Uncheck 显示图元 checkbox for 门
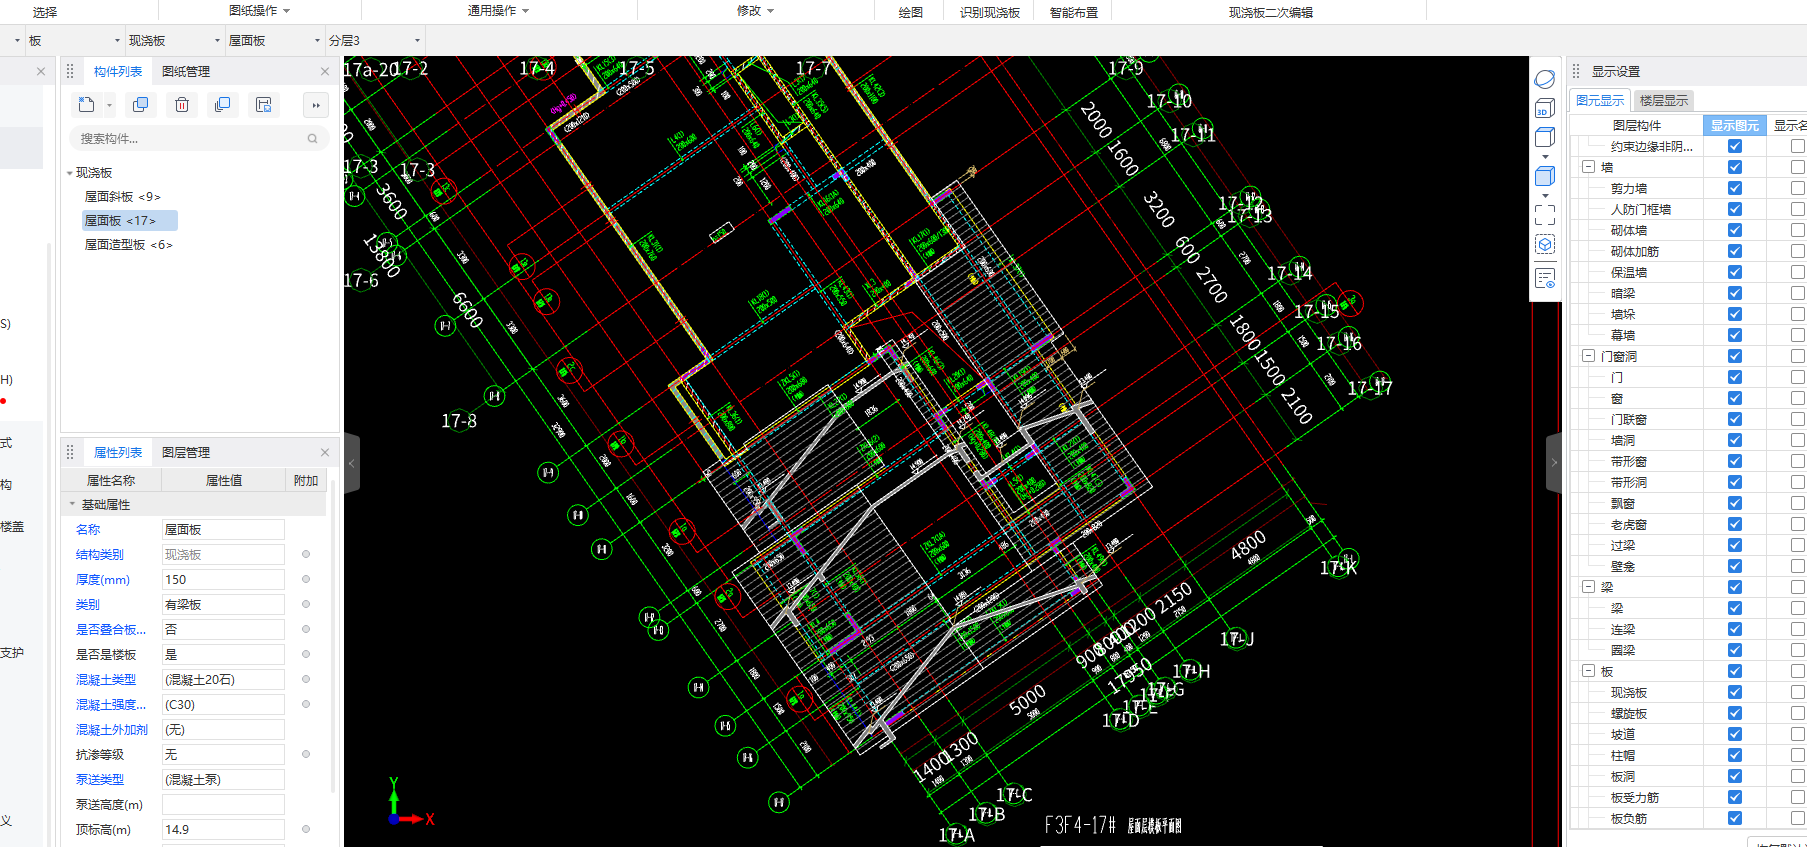The image size is (1807, 847). 1735,377
